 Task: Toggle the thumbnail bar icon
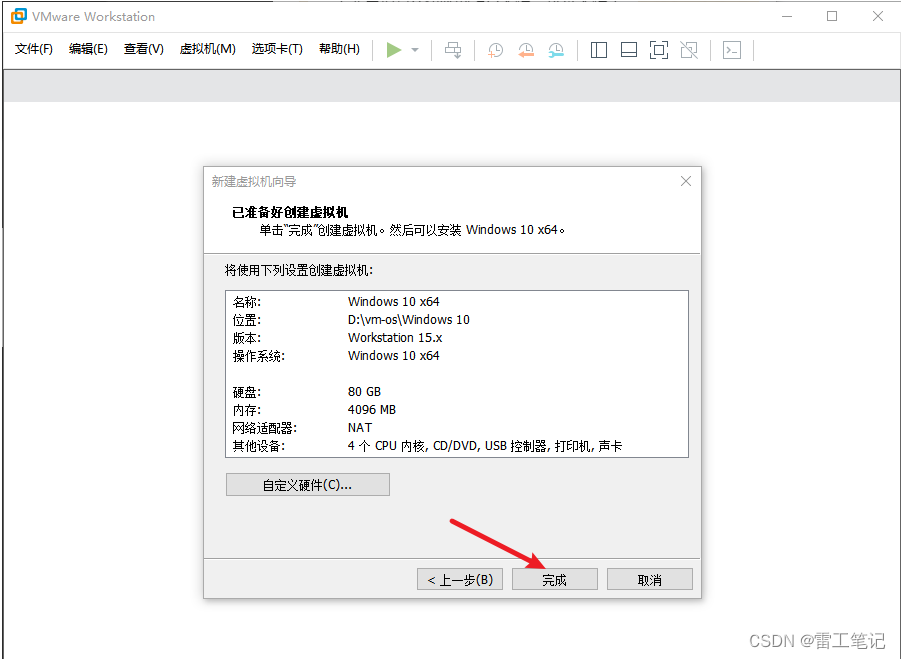[x=629, y=50]
